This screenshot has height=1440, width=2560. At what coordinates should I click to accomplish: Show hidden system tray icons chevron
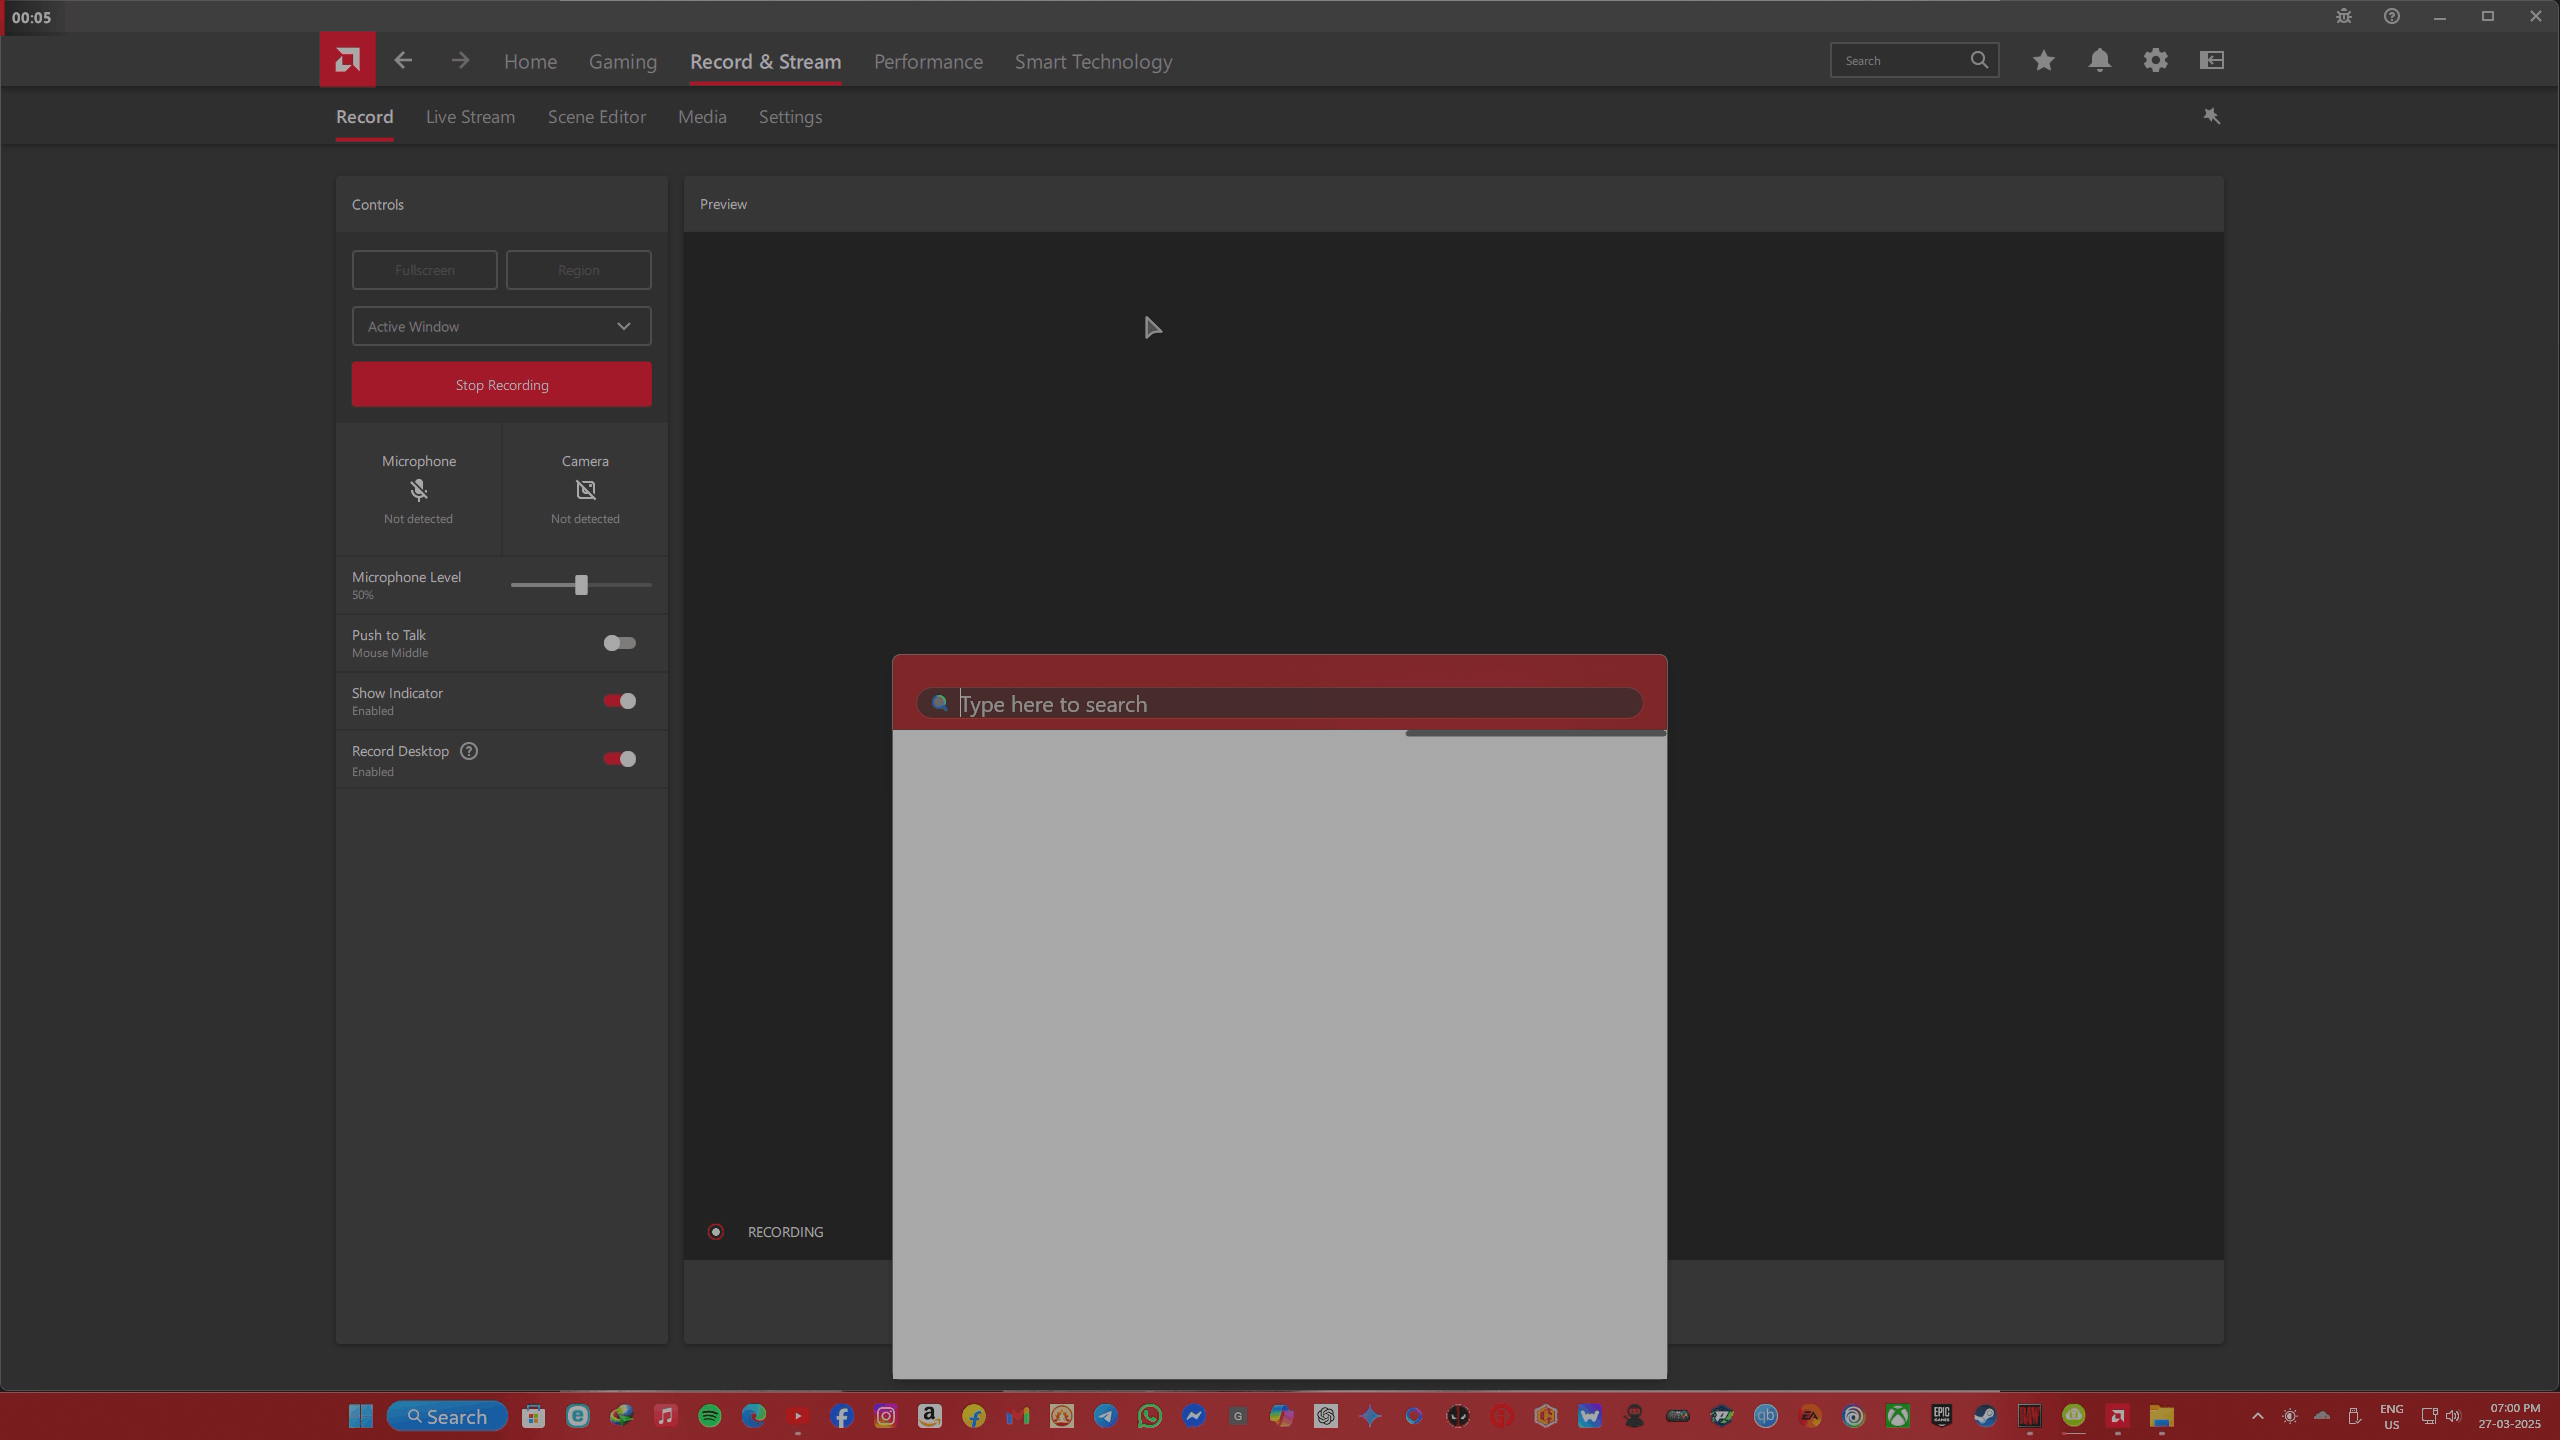tap(2257, 1416)
